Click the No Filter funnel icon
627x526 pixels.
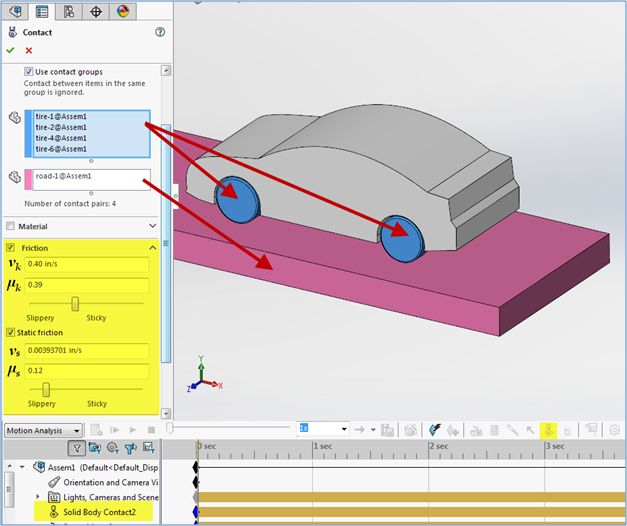(77, 448)
